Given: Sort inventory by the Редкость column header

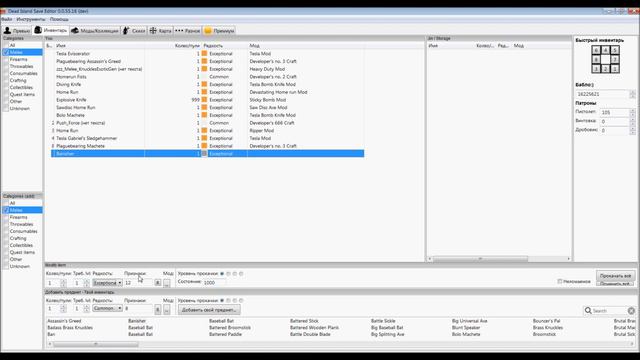Looking at the screenshot, I should [x=213, y=46].
